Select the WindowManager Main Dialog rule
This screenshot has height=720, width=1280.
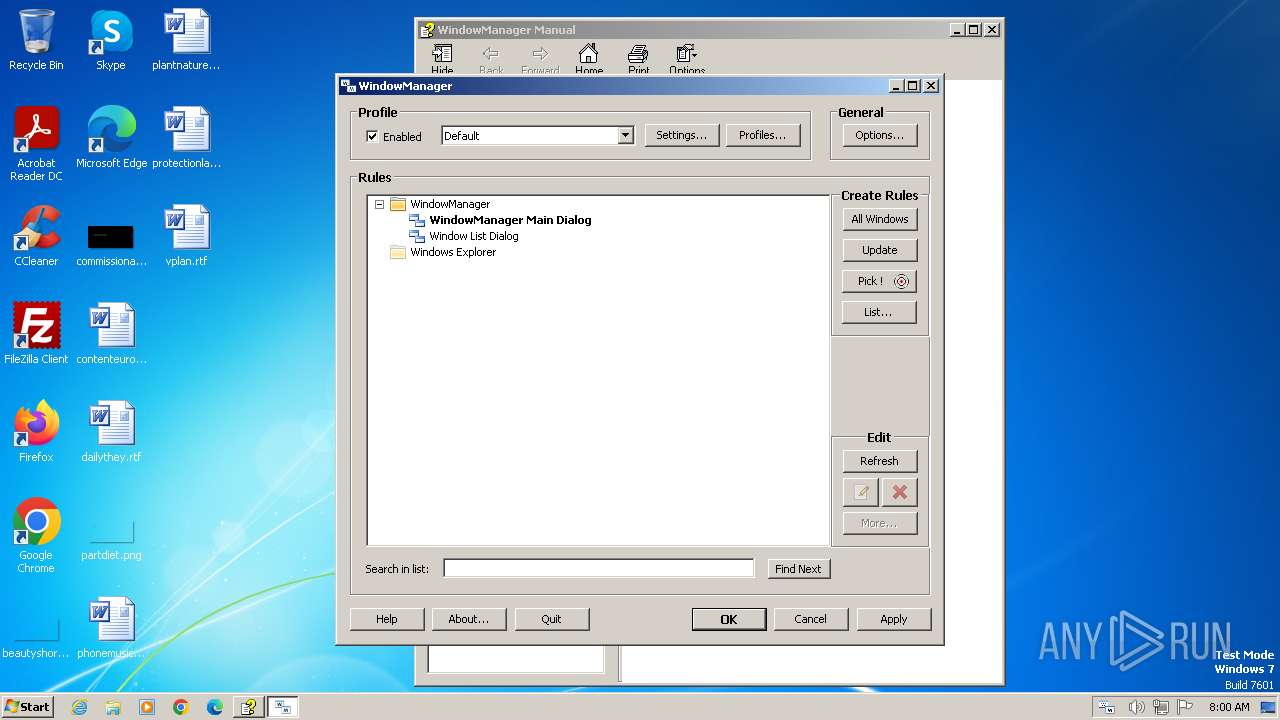(x=510, y=220)
